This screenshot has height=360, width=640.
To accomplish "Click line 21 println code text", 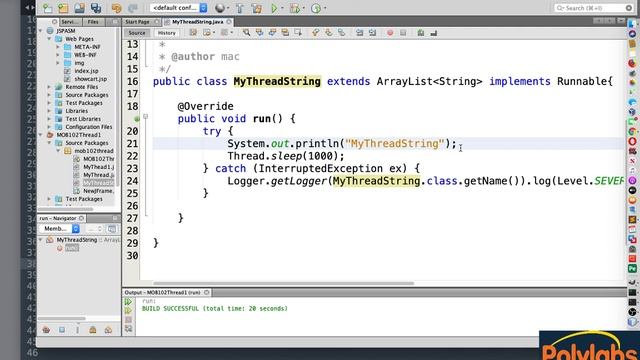I will (x=342, y=144).
